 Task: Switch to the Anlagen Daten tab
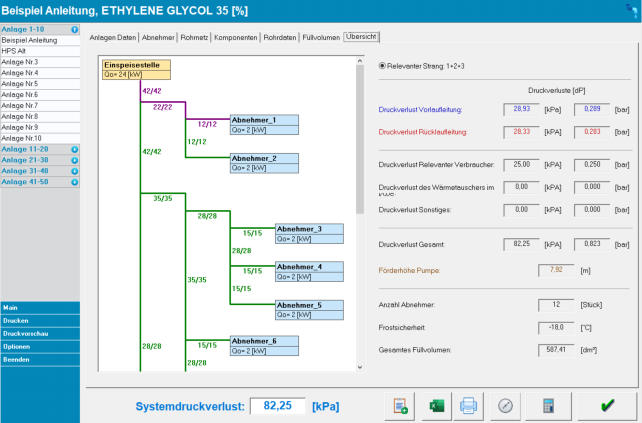(x=111, y=37)
